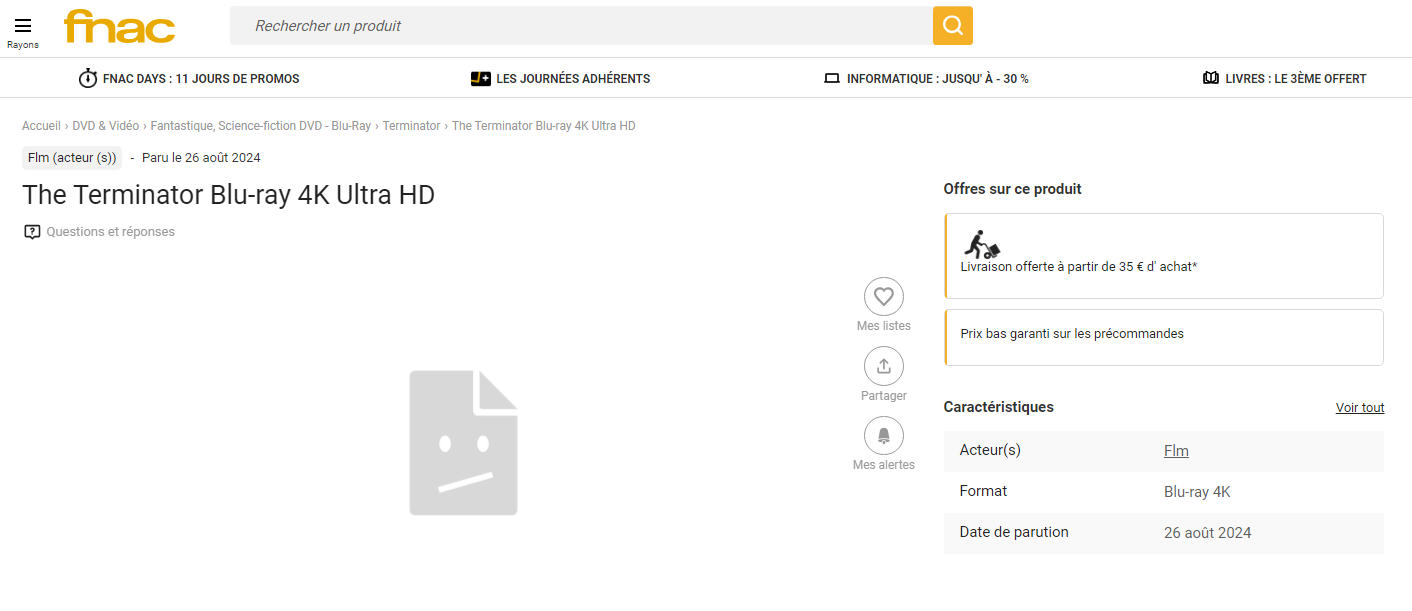Click the Acteur(s) row label
This screenshot has width=1412, height=611.
click(x=990, y=450)
